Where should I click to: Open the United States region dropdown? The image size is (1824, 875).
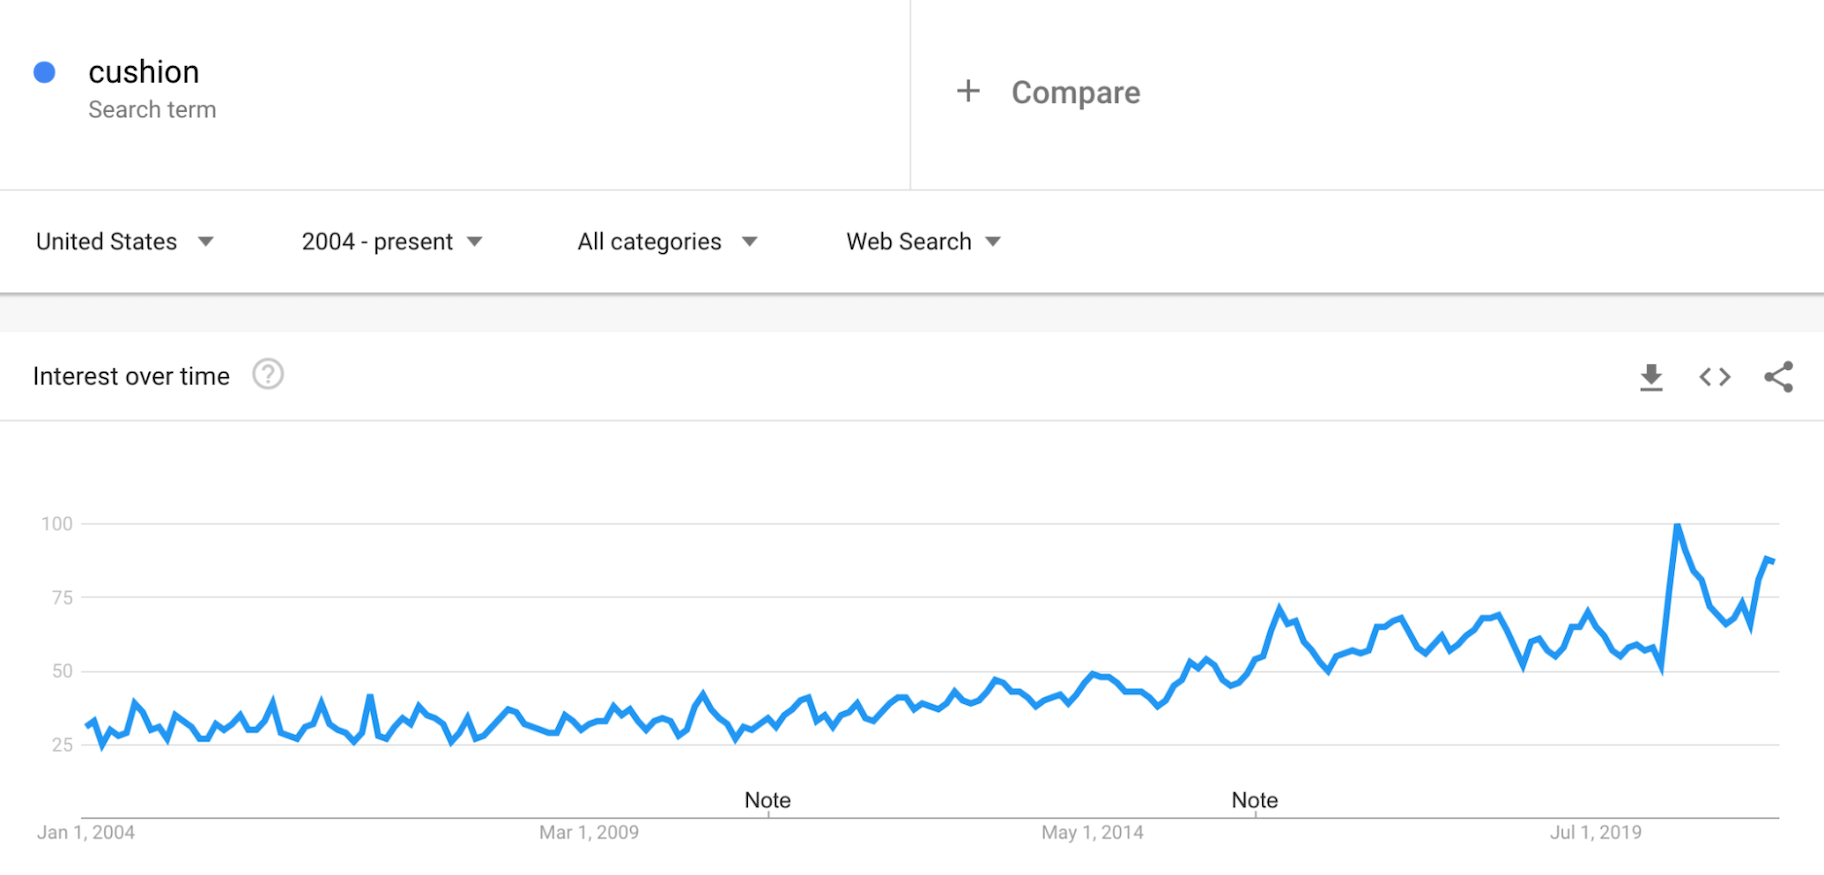125,242
